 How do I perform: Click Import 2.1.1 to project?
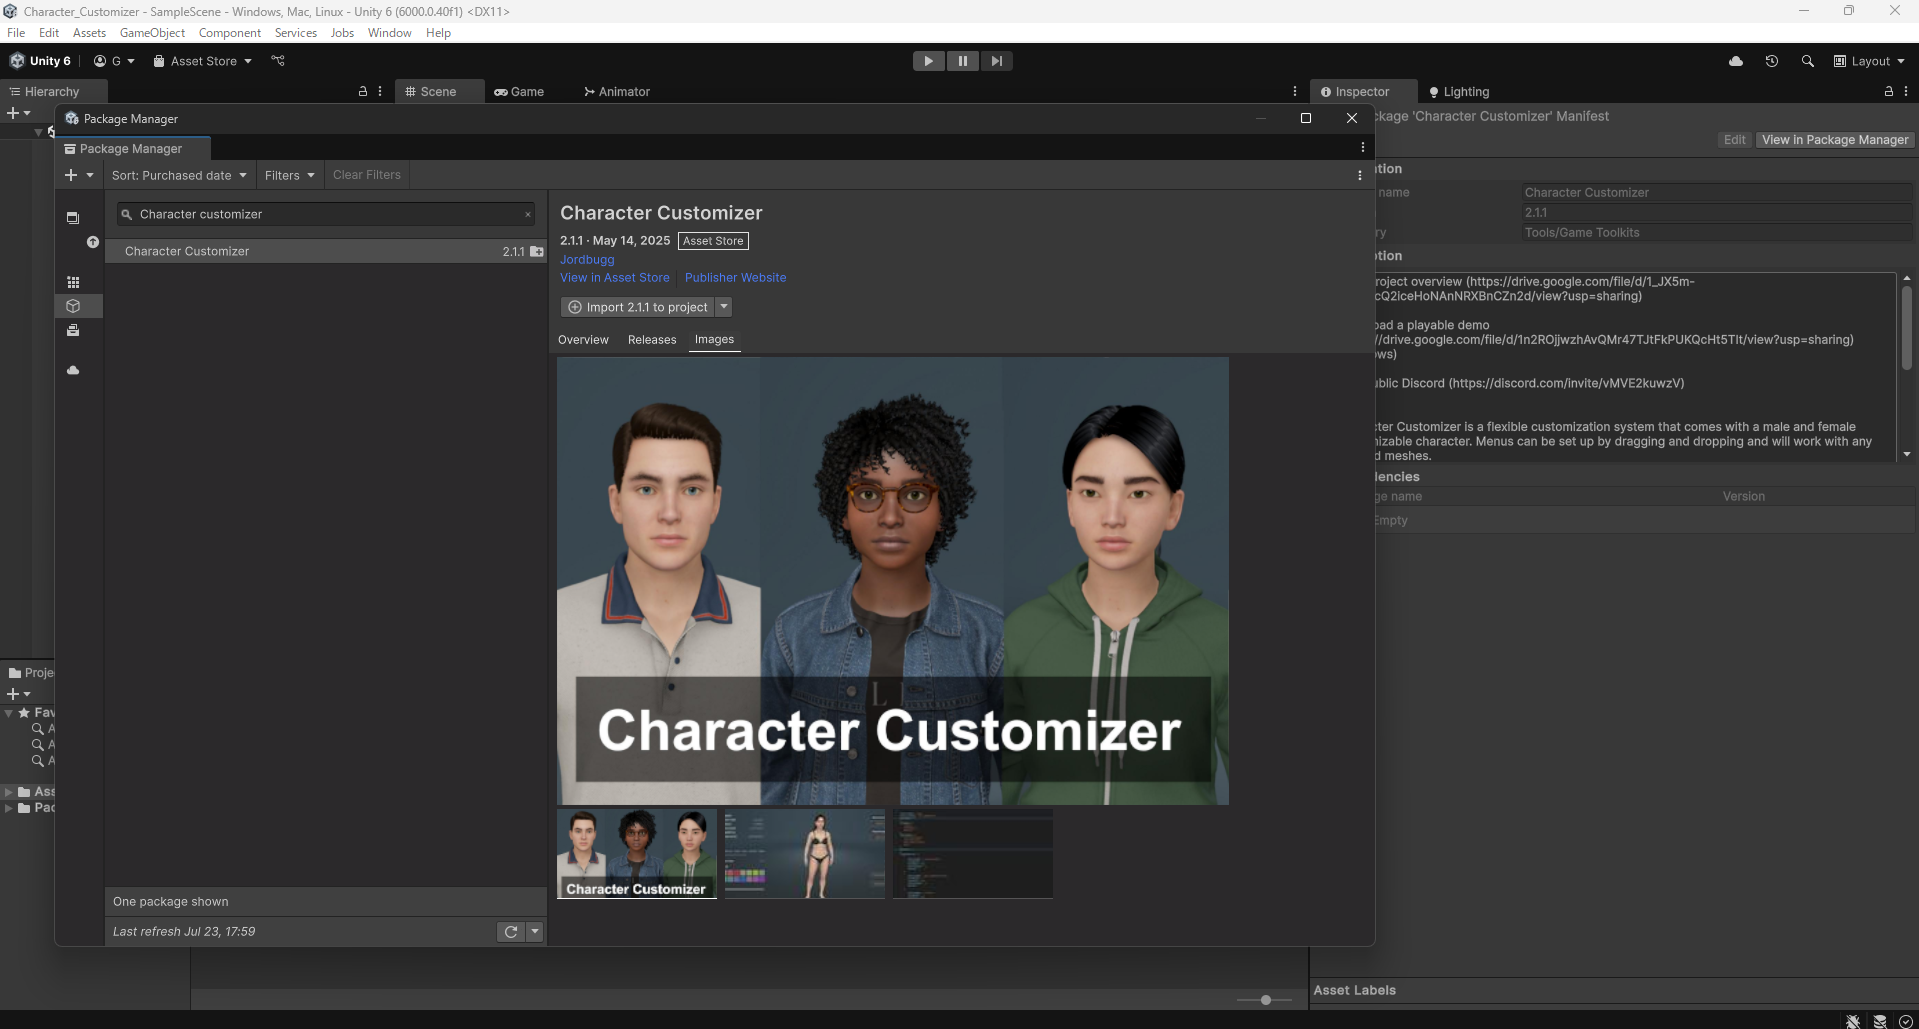[x=637, y=307]
